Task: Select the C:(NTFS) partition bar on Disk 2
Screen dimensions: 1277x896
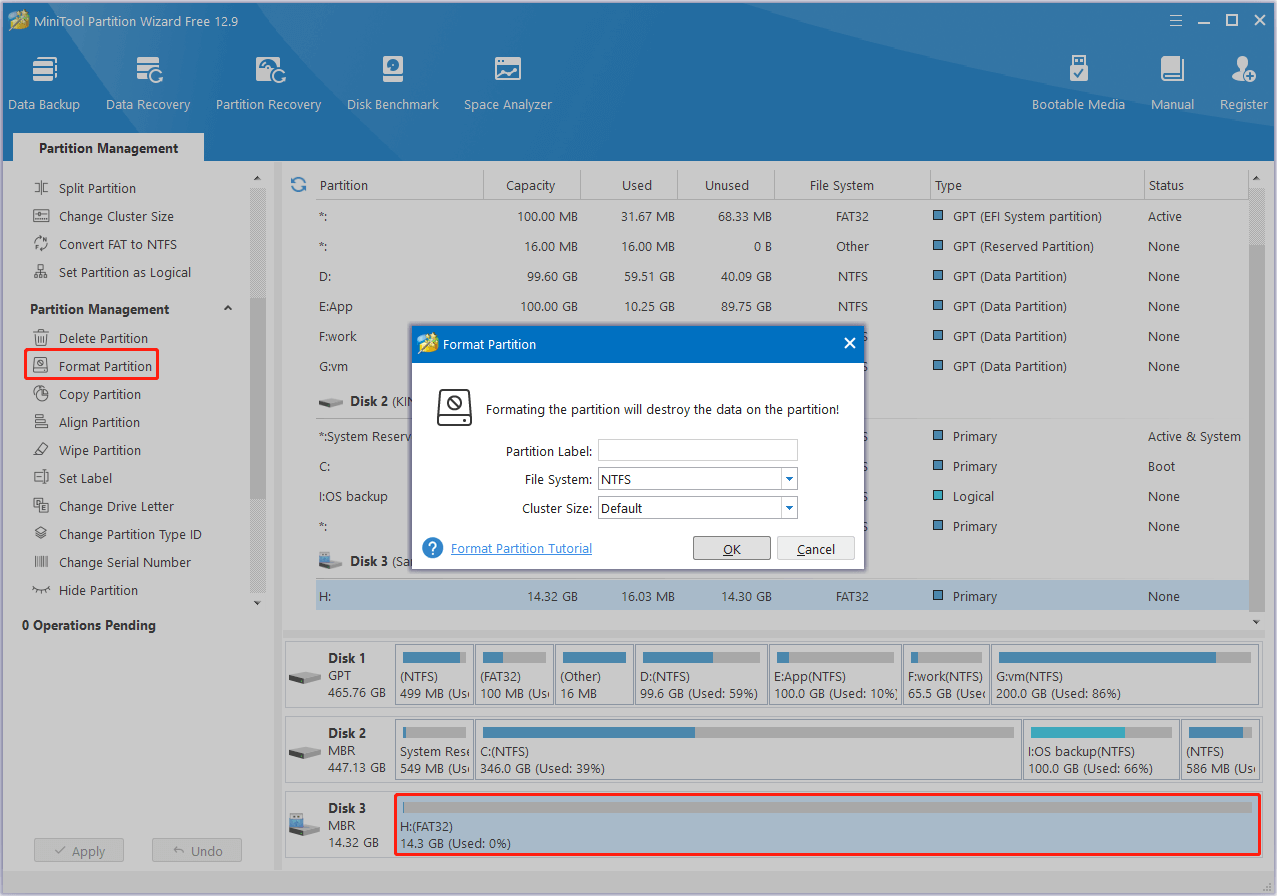Action: [747, 750]
